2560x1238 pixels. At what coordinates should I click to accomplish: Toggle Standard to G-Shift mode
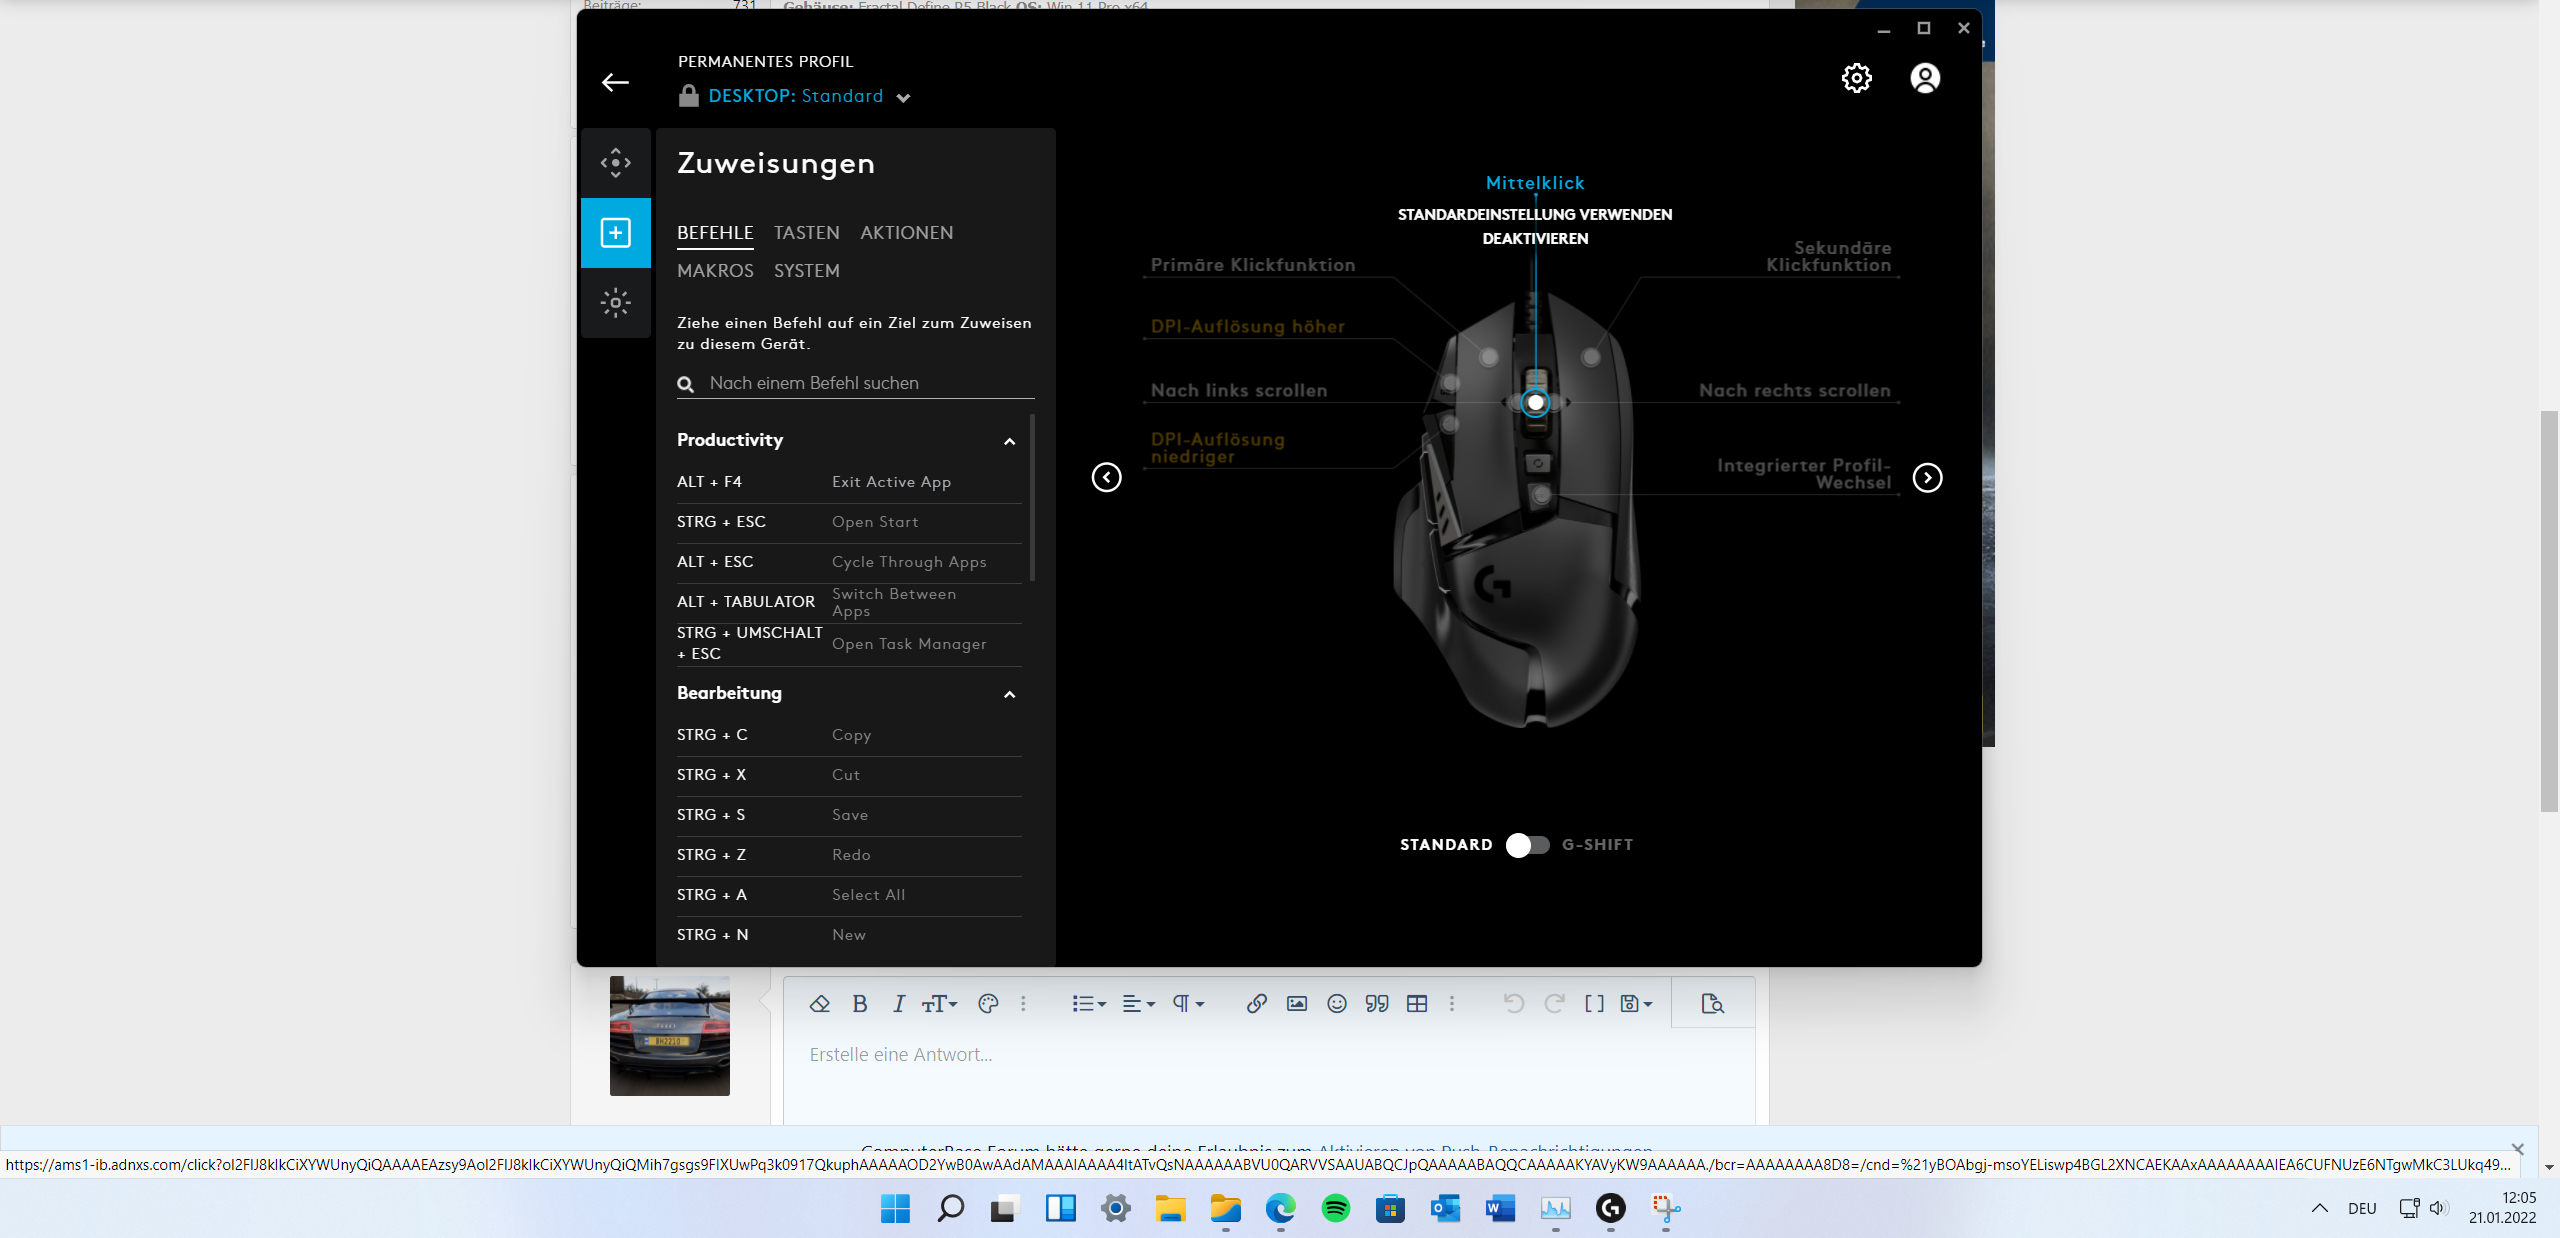1527,845
